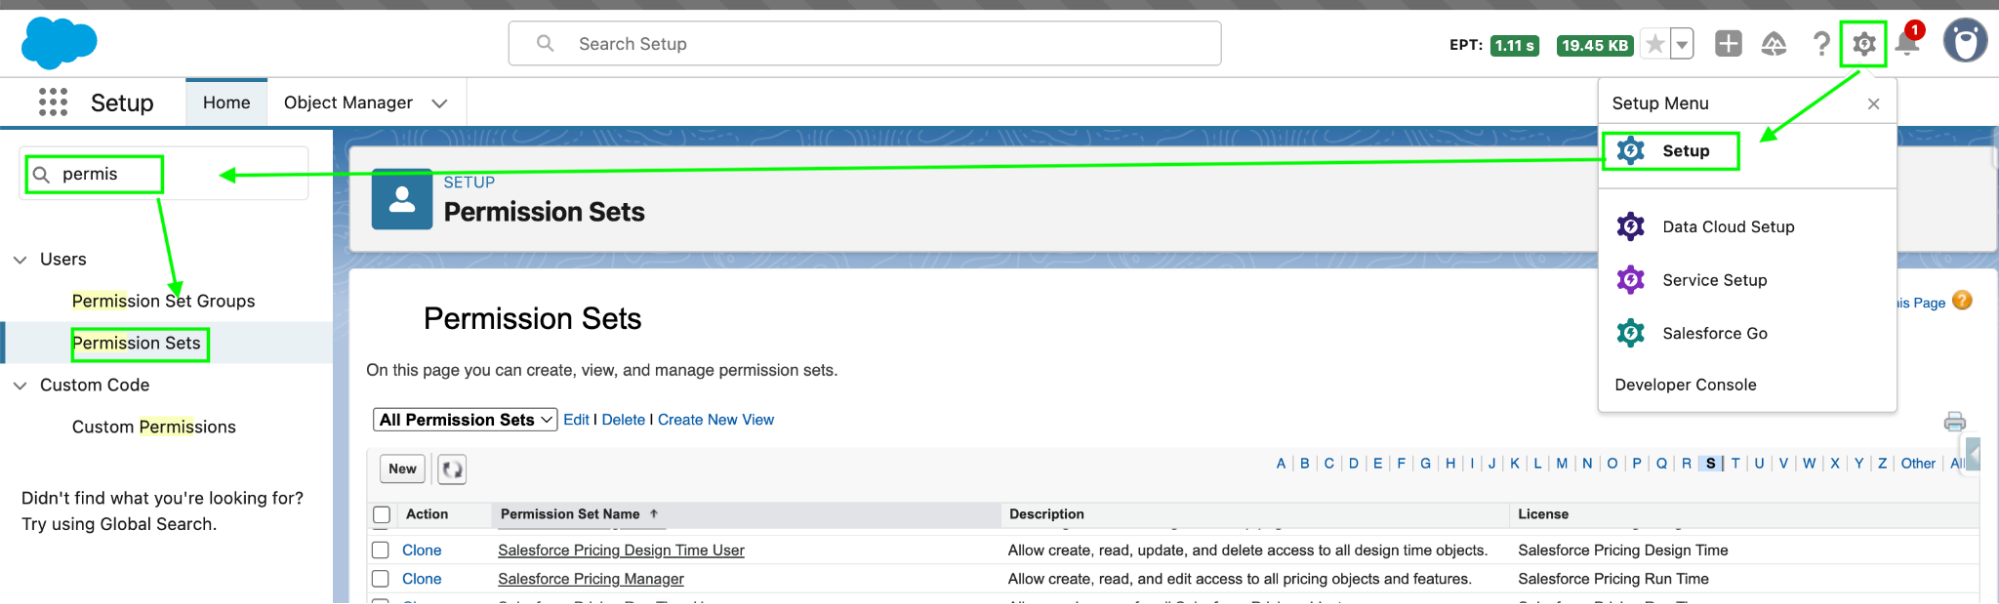Open Developer Console from menu
1999x604 pixels.
[x=1685, y=385]
